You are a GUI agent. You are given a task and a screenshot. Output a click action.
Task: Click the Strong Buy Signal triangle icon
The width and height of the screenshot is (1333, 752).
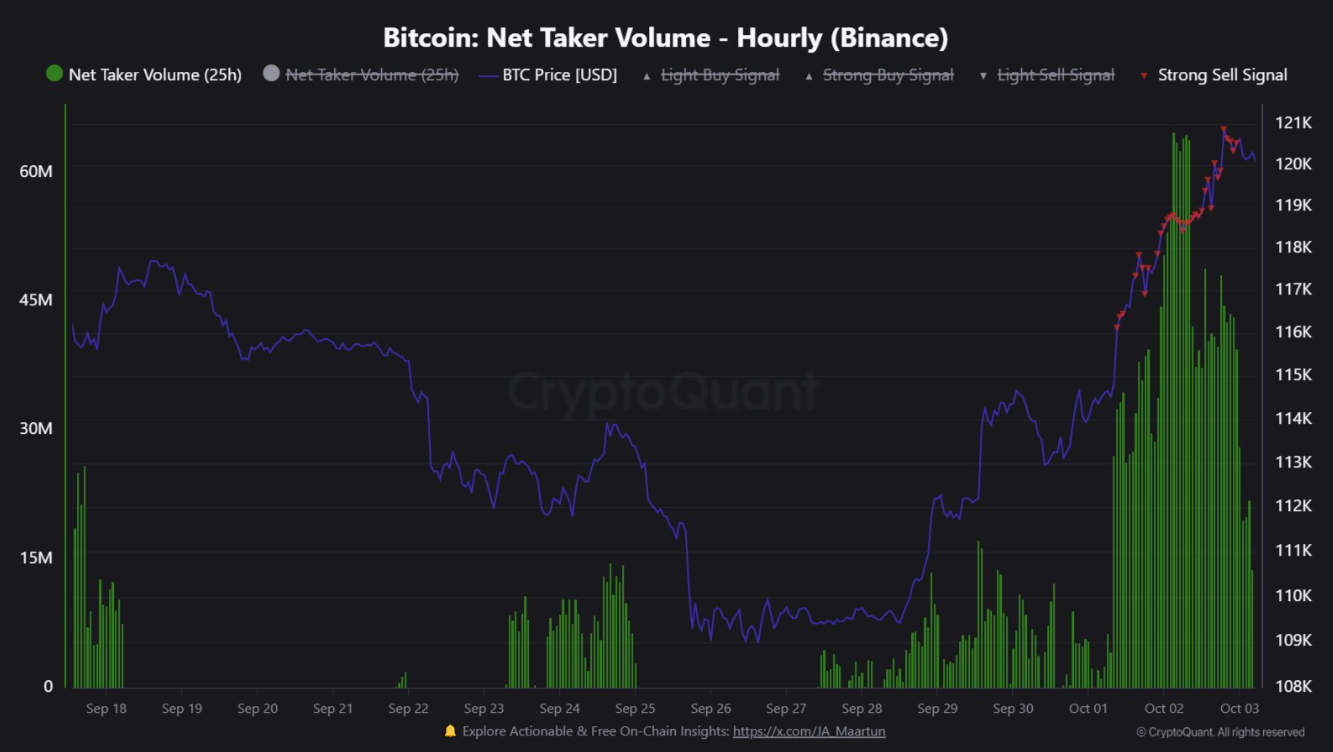click(809, 76)
